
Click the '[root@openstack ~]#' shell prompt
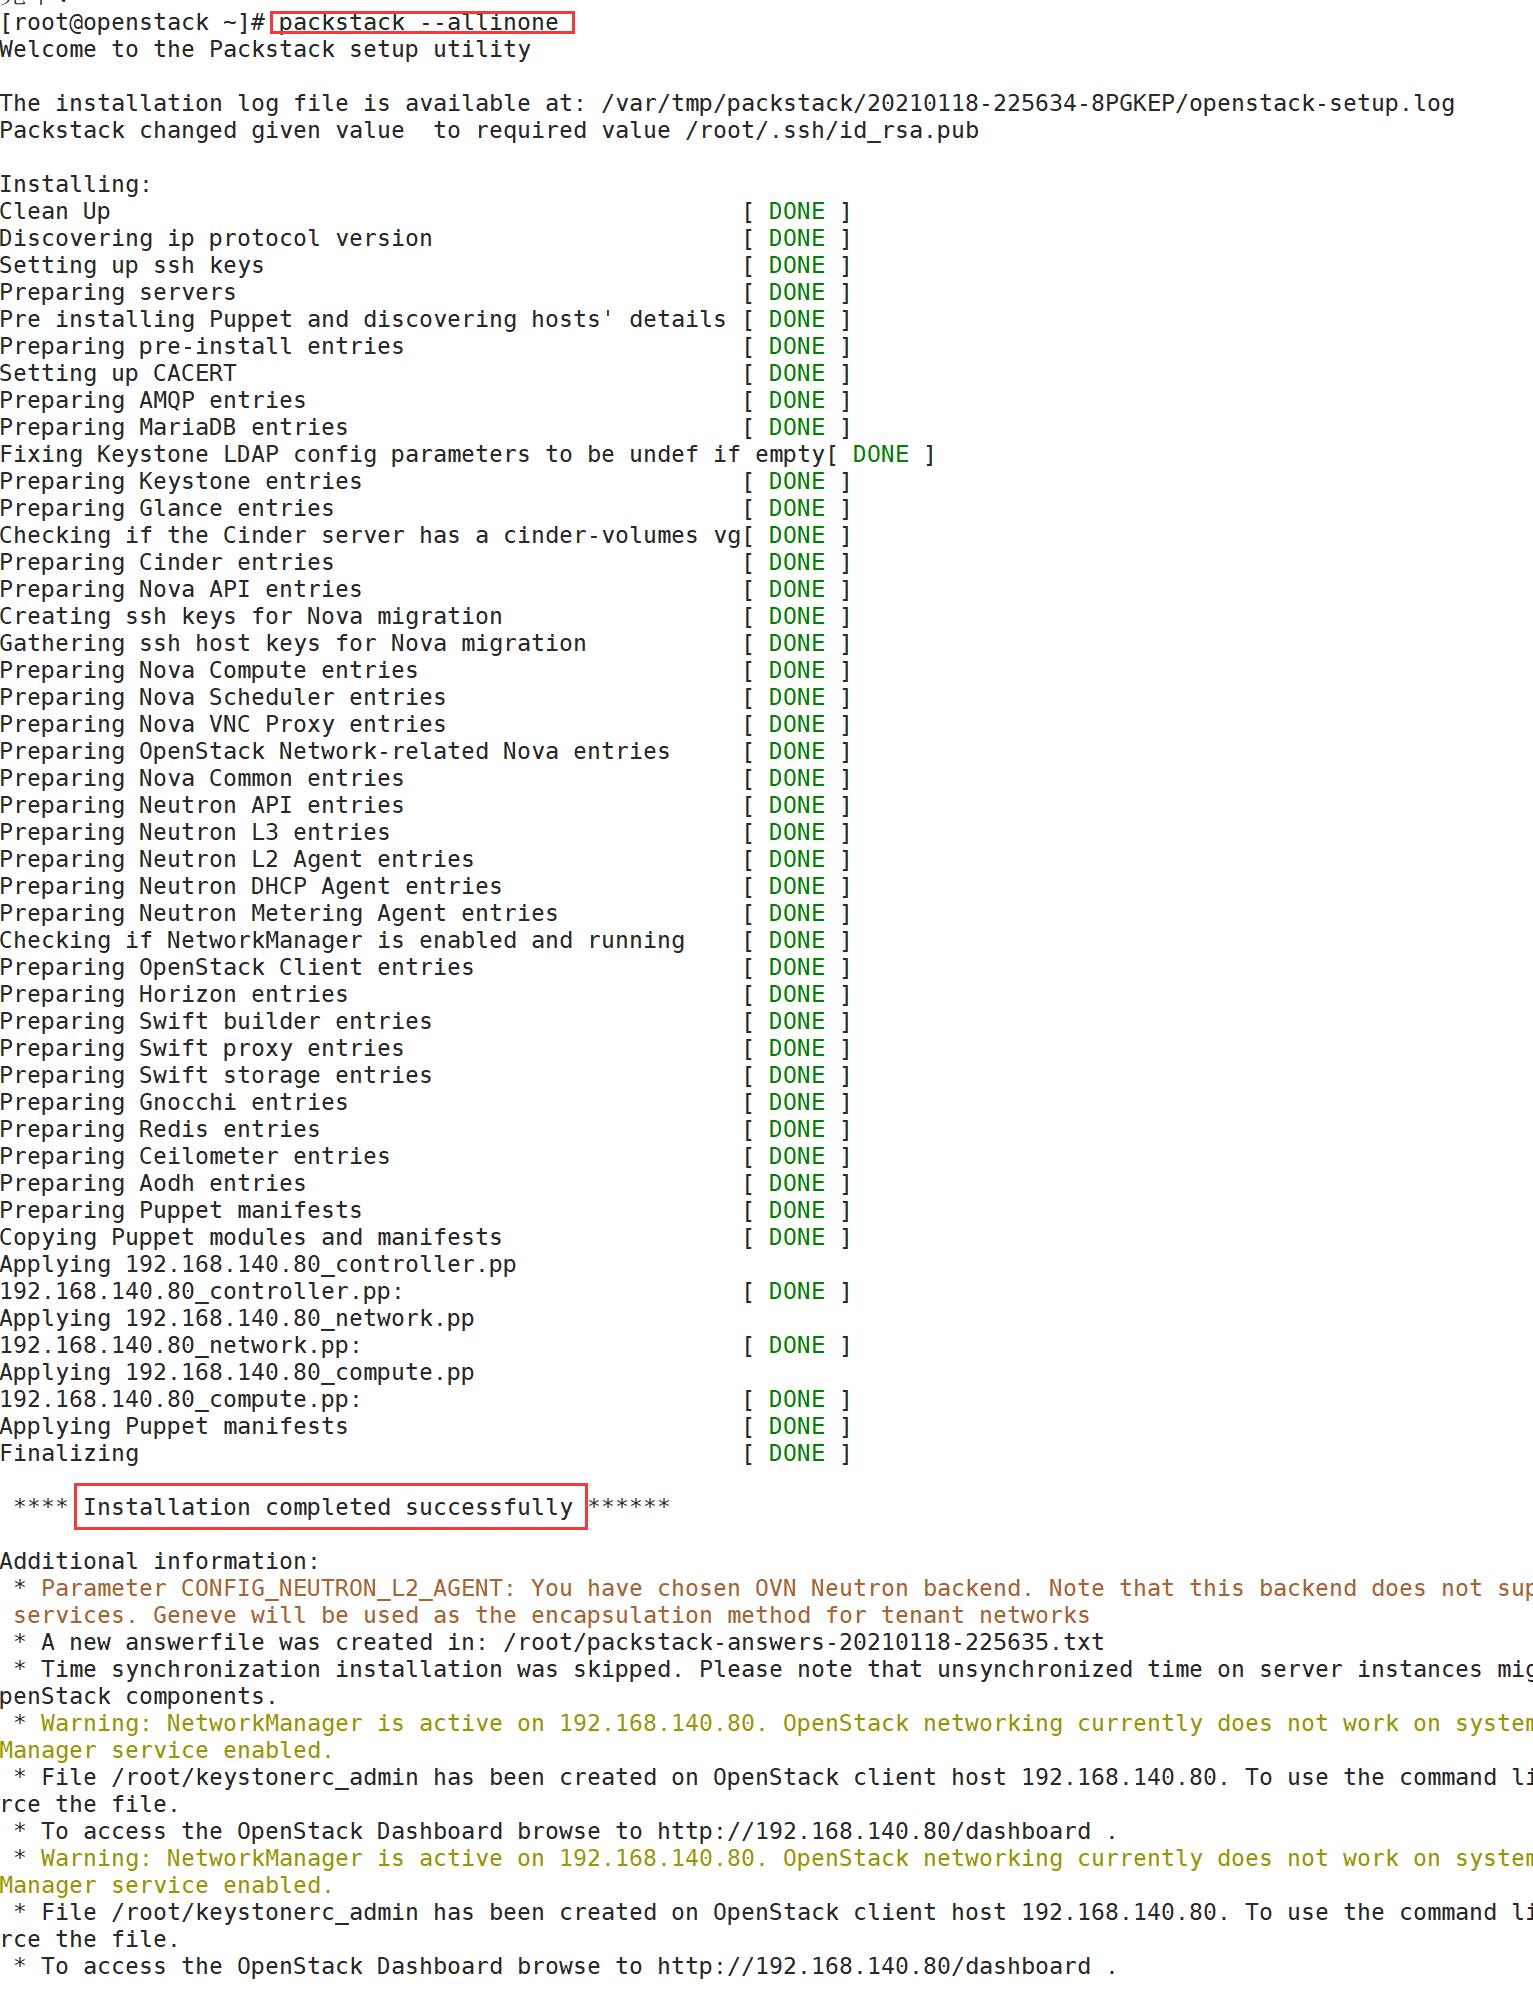click(132, 22)
